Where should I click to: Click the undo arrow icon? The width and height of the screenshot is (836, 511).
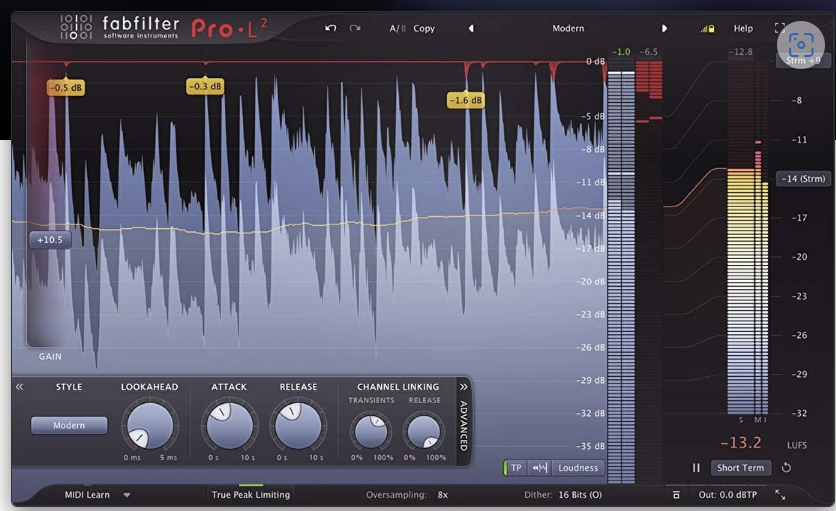tap(331, 28)
